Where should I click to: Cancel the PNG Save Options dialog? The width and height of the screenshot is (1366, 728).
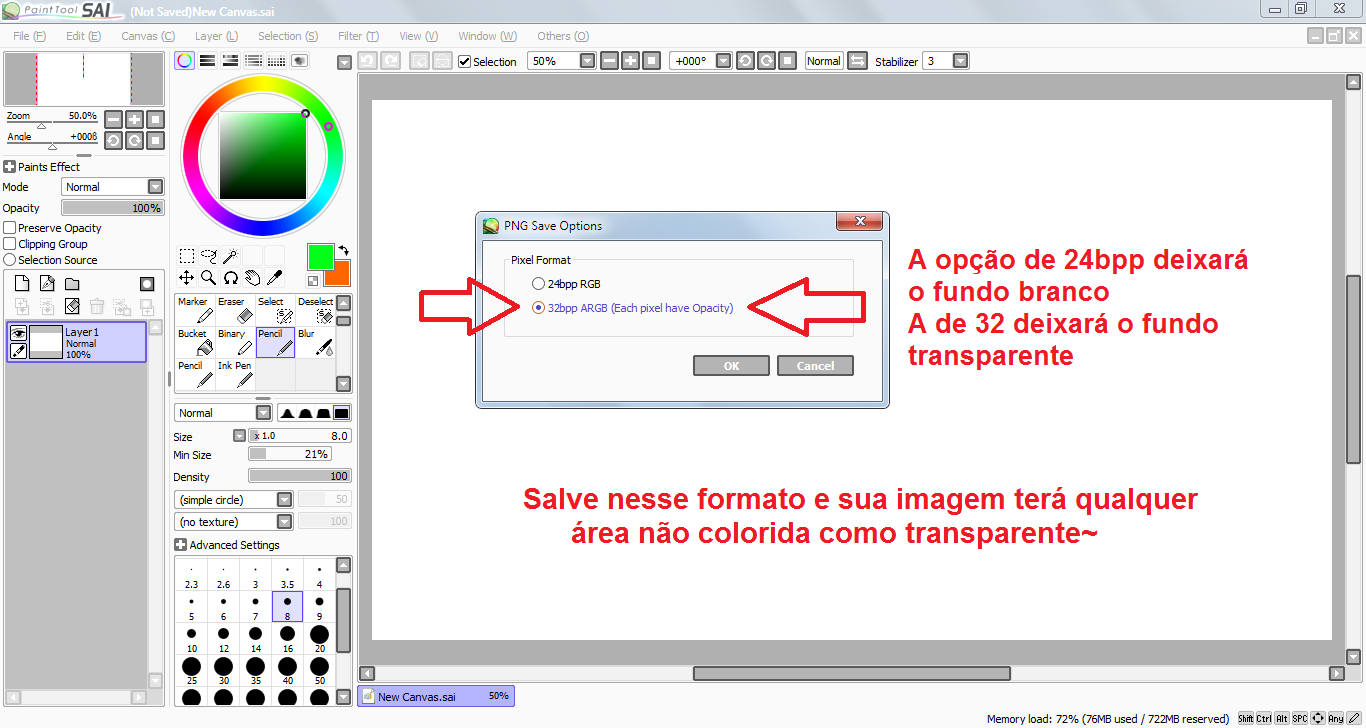point(815,366)
